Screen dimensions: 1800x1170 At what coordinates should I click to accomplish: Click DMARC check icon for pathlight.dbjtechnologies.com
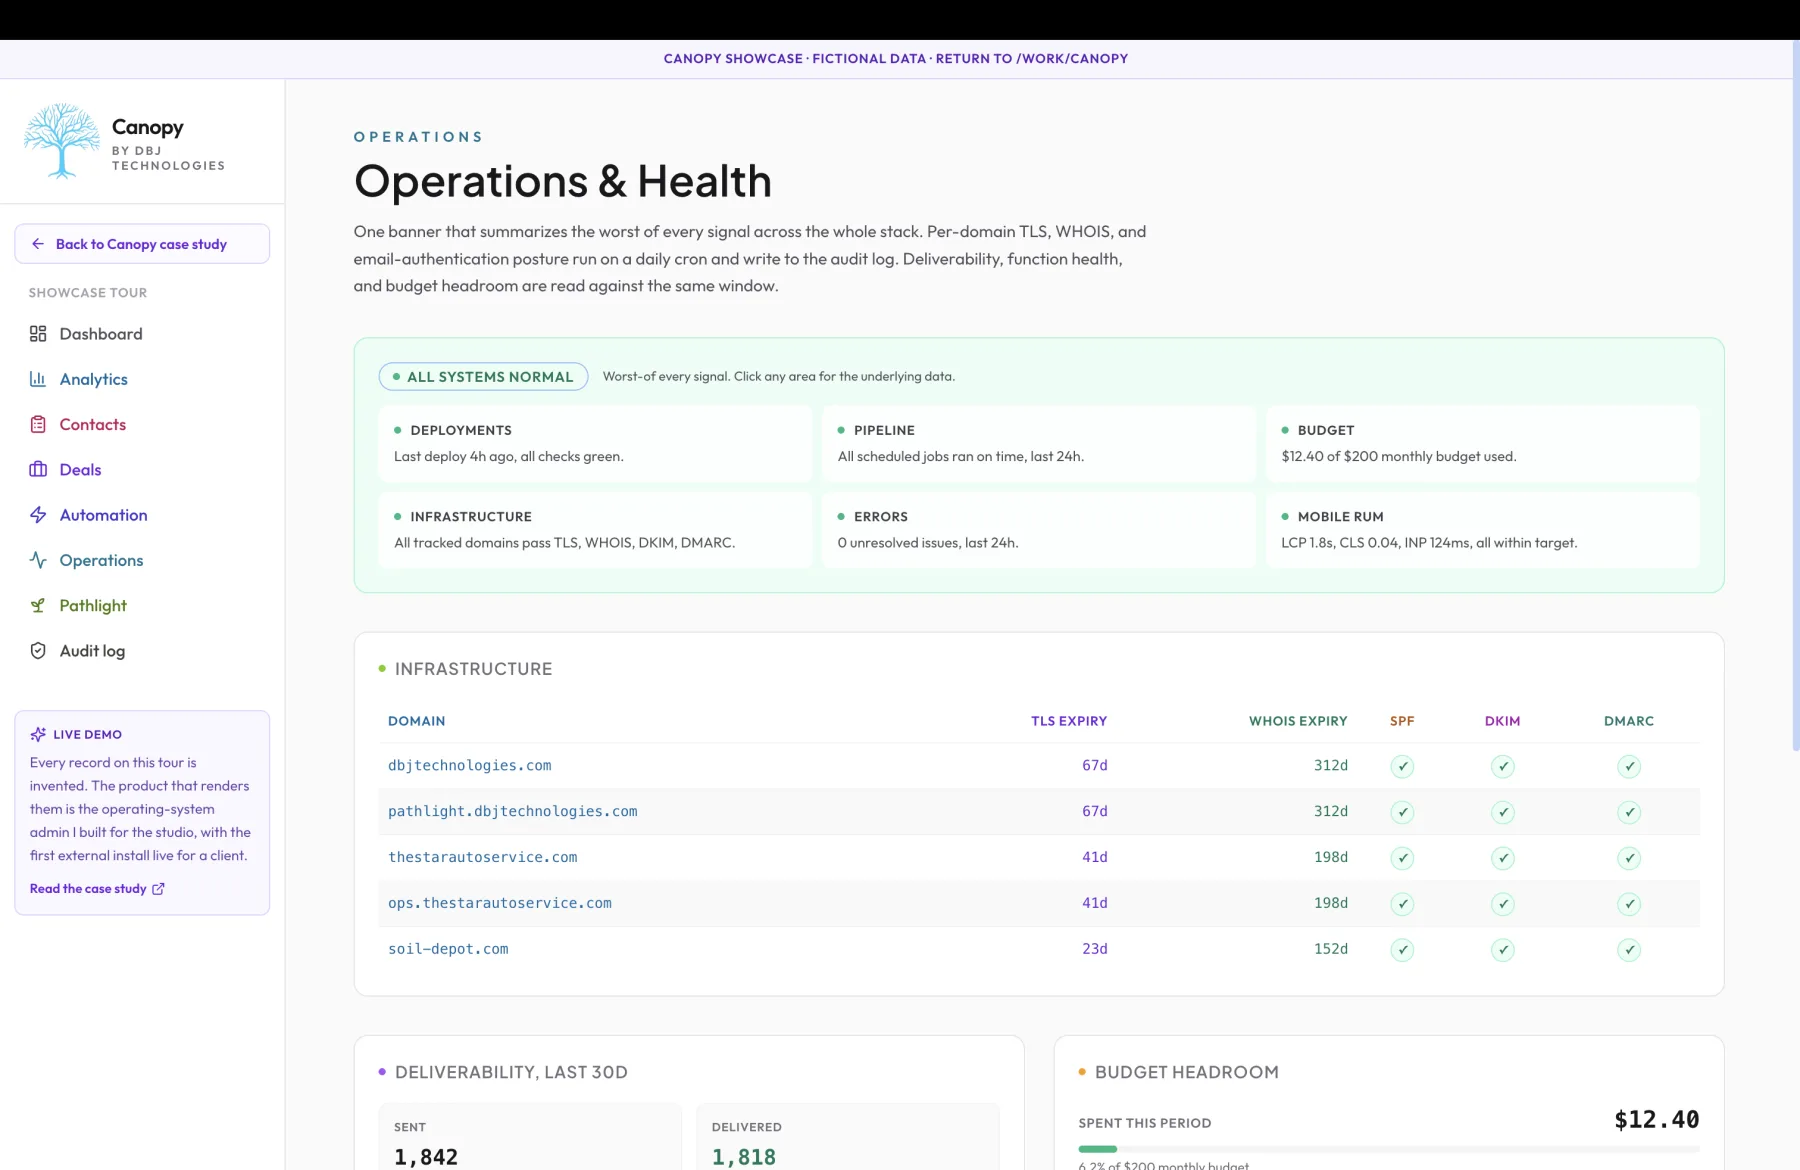point(1629,813)
